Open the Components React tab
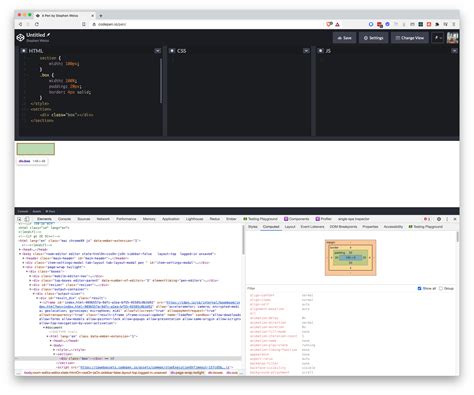The image size is (474, 395). coord(297,219)
